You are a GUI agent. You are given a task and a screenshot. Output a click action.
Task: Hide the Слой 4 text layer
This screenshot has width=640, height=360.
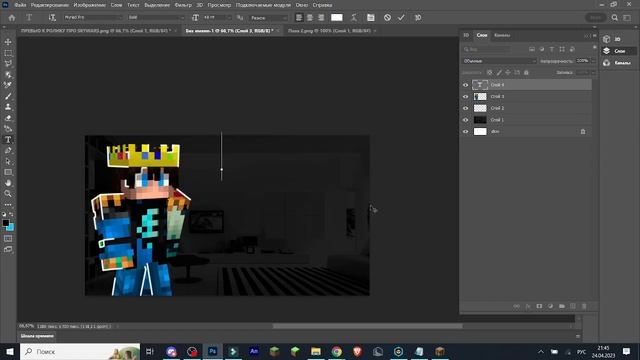466,85
